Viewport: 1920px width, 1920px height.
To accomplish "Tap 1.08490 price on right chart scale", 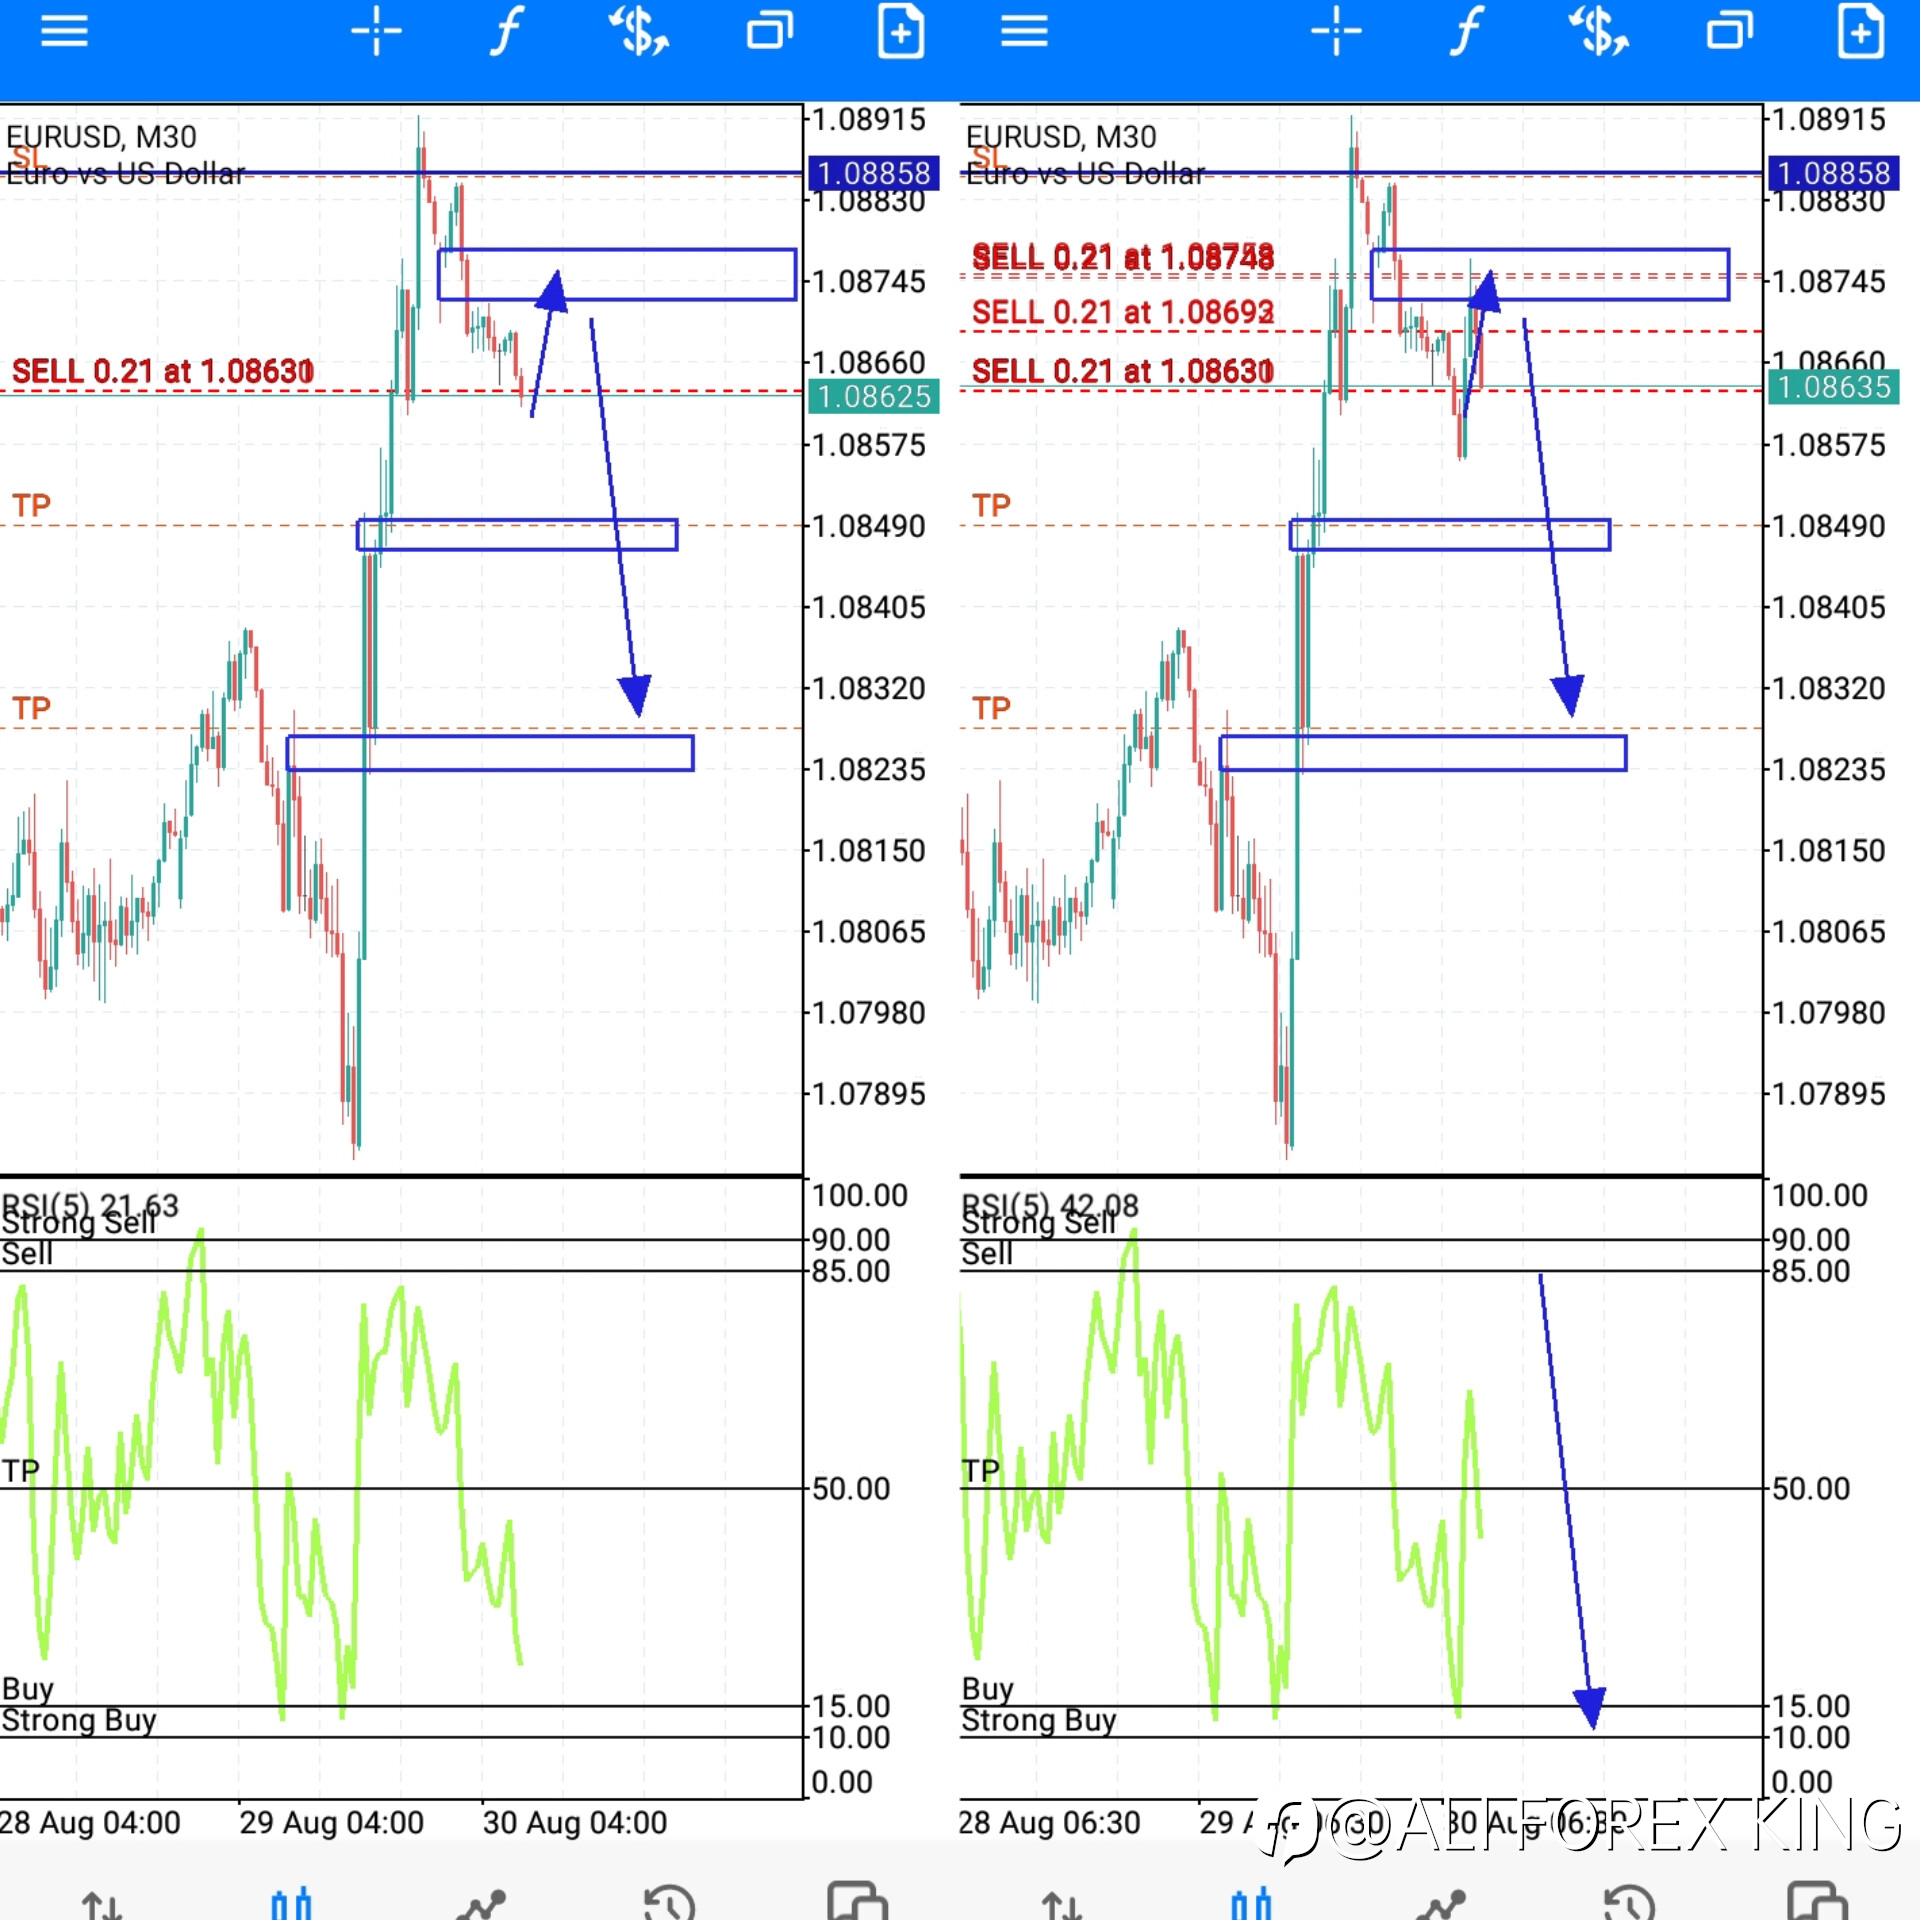I will point(1829,526).
